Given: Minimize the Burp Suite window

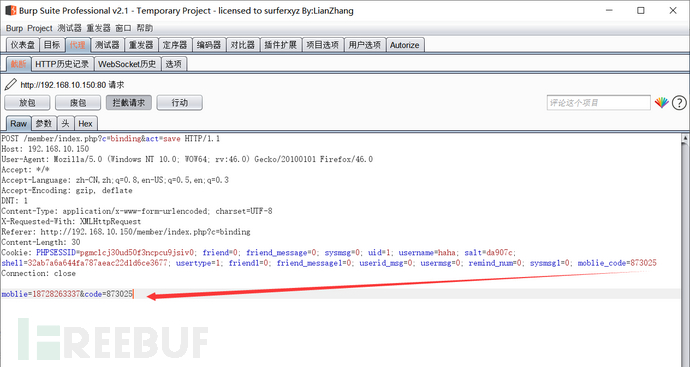Looking at the screenshot, I should (609, 11).
